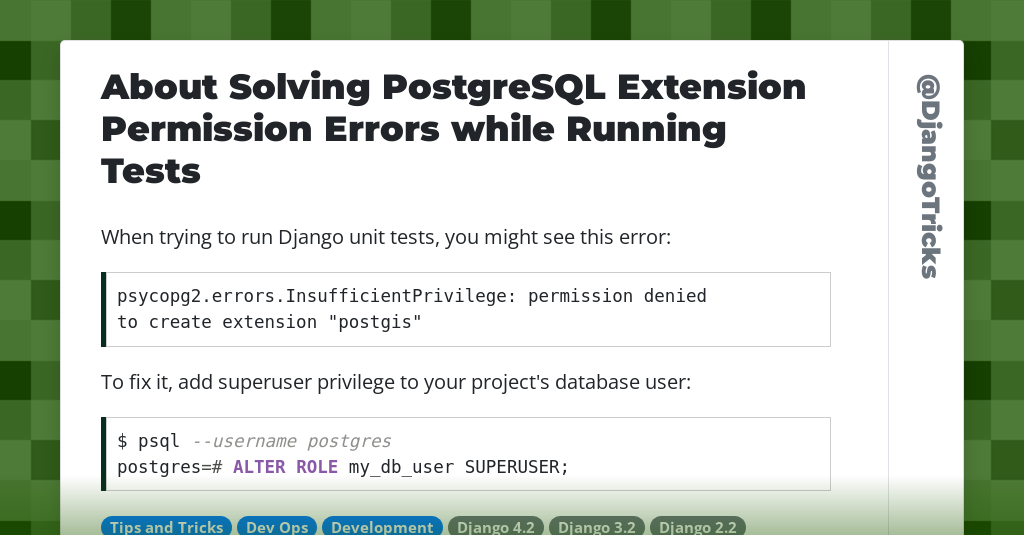Click the $ psql prompt in code
The image size is (1024, 535).
[148, 441]
